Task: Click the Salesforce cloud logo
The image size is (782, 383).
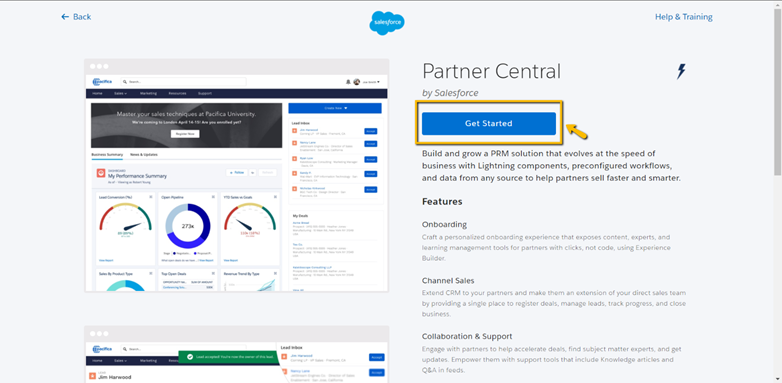Action: pyautogui.click(x=387, y=23)
